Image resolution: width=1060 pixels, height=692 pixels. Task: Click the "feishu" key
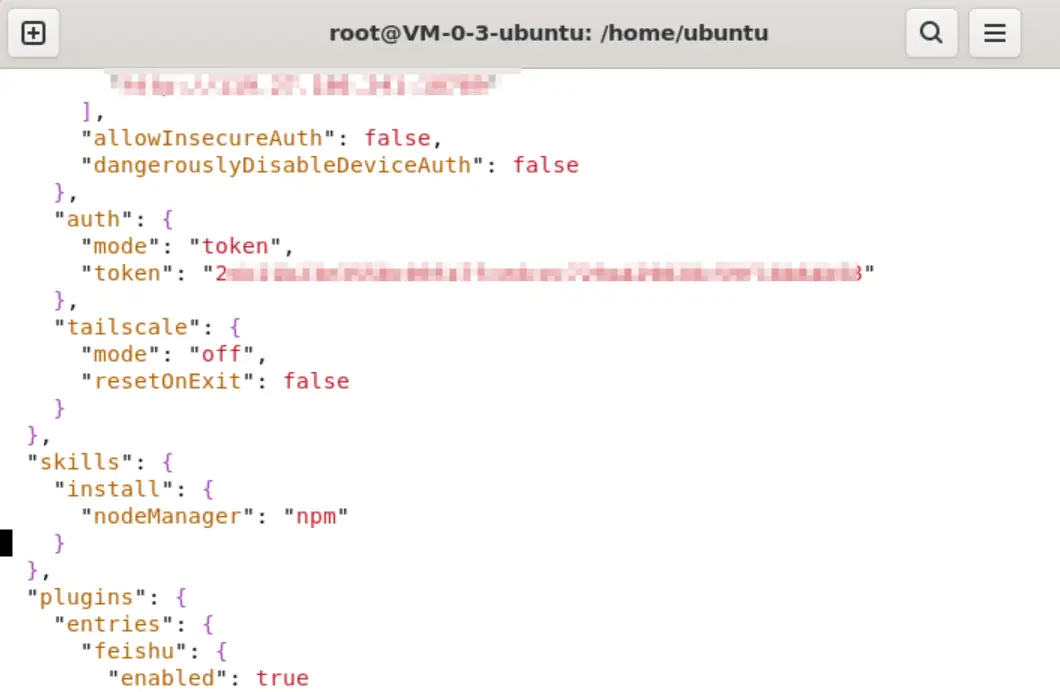(134, 651)
